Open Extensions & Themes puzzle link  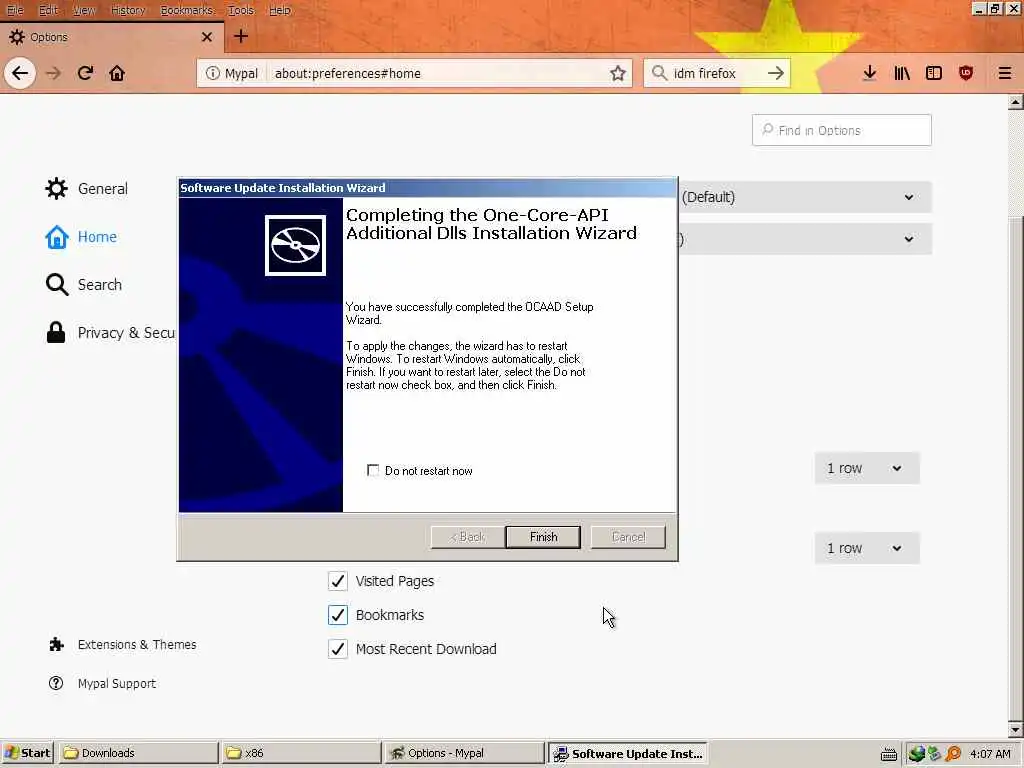click(122, 645)
